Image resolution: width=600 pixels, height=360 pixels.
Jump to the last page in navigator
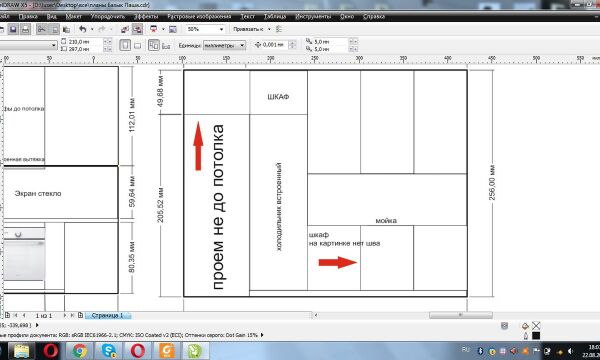pyautogui.click(x=72, y=315)
